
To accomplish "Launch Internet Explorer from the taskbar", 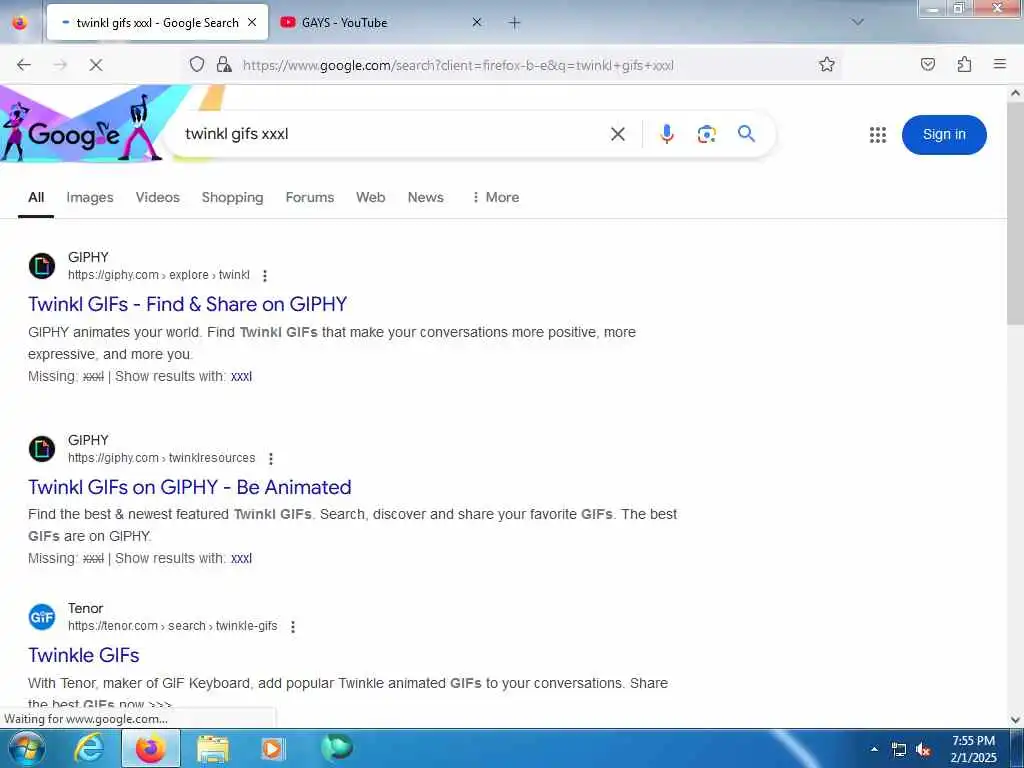I will tap(89, 748).
